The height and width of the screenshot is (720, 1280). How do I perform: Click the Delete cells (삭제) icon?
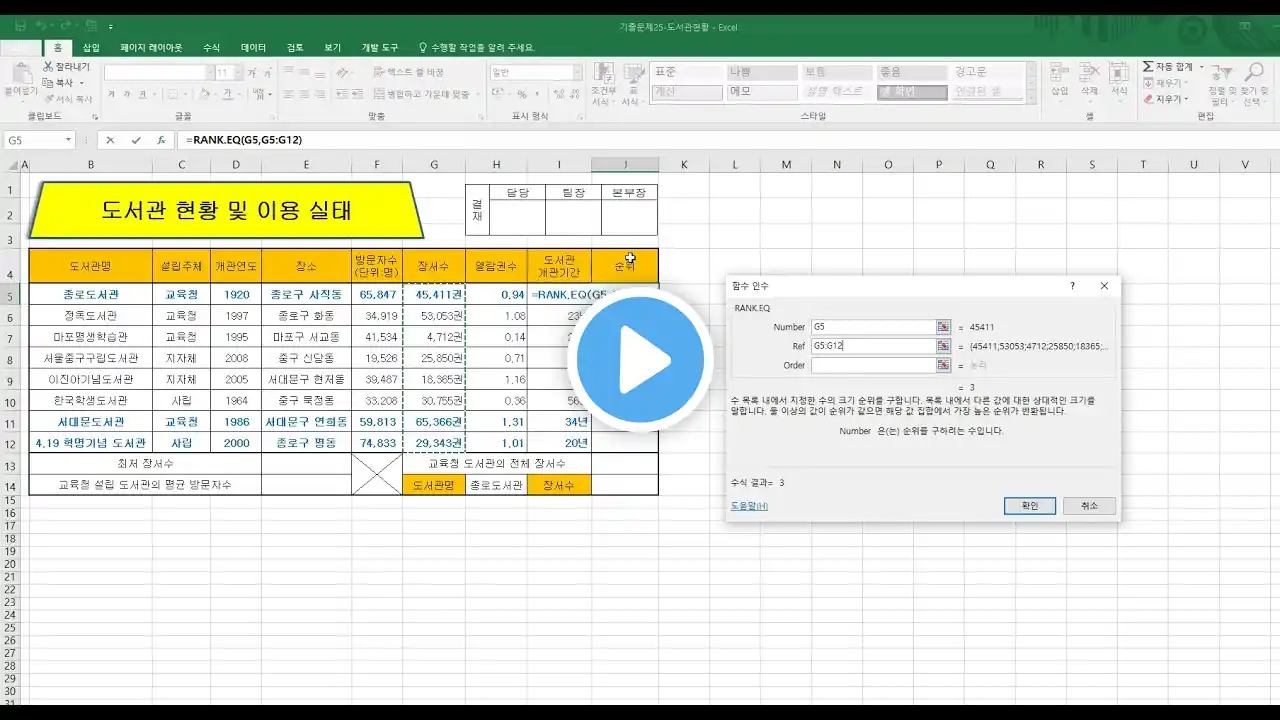tap(1090, 73)
